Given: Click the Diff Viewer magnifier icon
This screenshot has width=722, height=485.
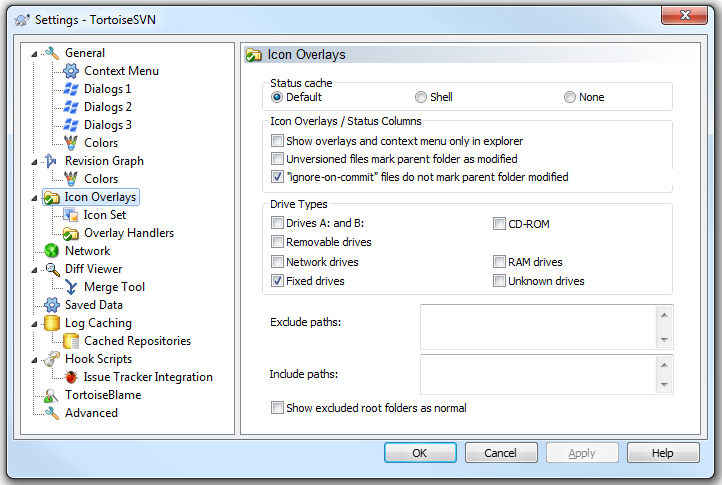Looking at the screenshot, I should click(52, 269).
